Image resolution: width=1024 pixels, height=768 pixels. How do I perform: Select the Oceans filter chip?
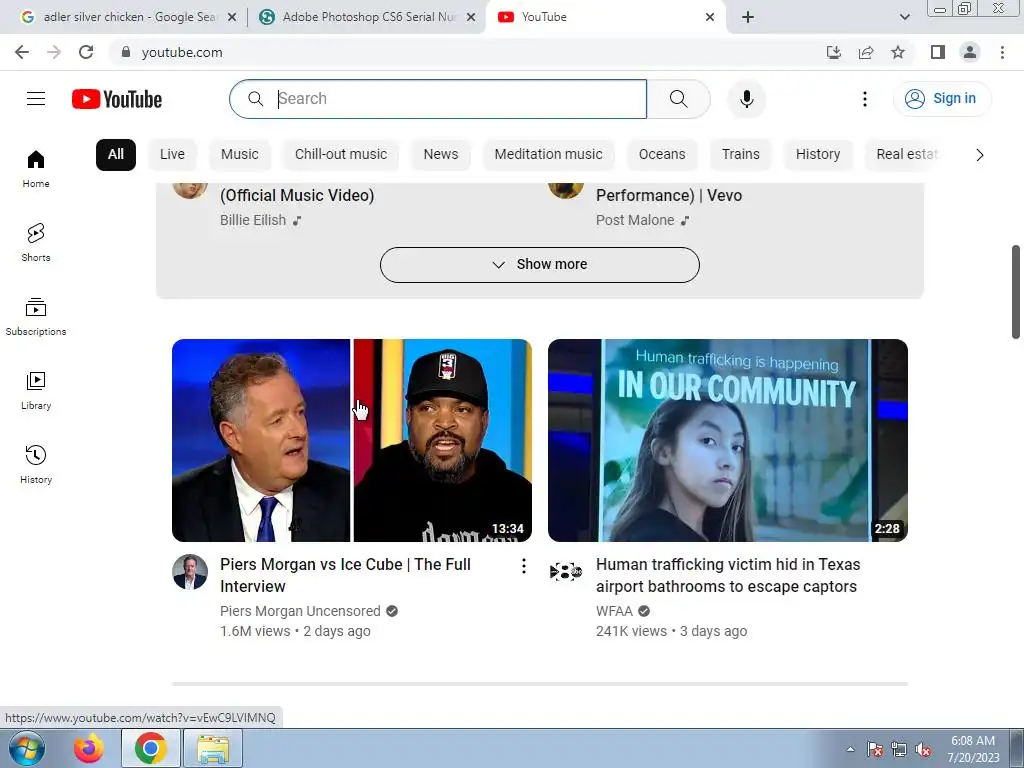[x=662, y=155]
